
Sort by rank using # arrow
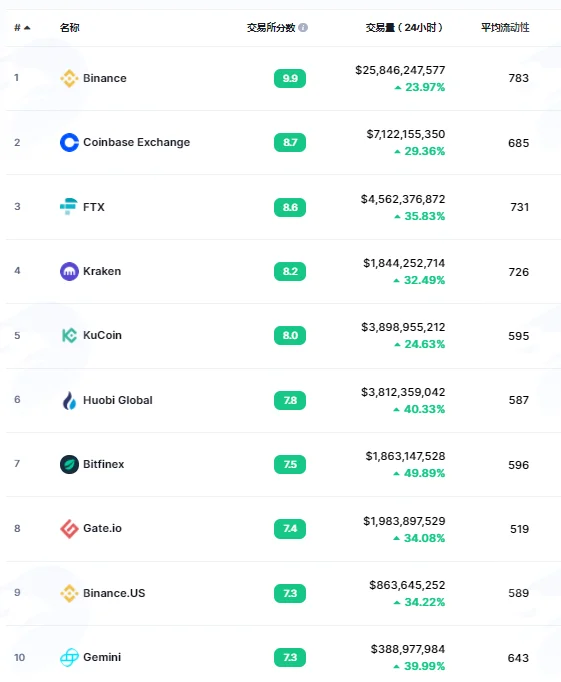click(22, 28)
